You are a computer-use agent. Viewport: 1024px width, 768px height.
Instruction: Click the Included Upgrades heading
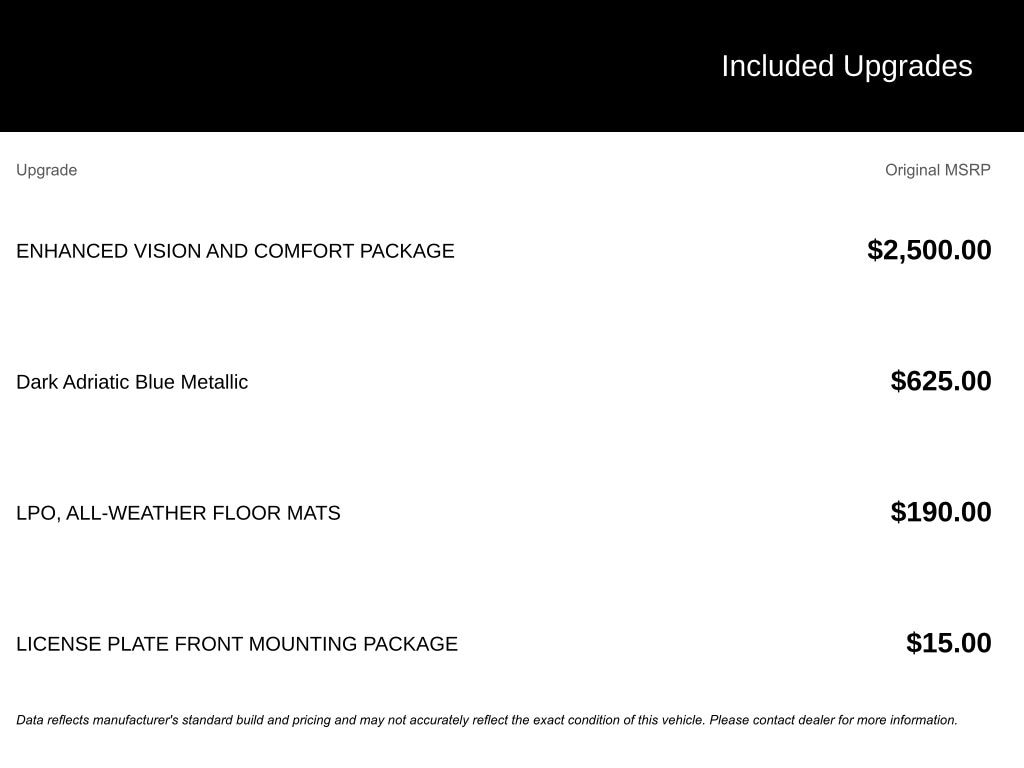(846, 66)
